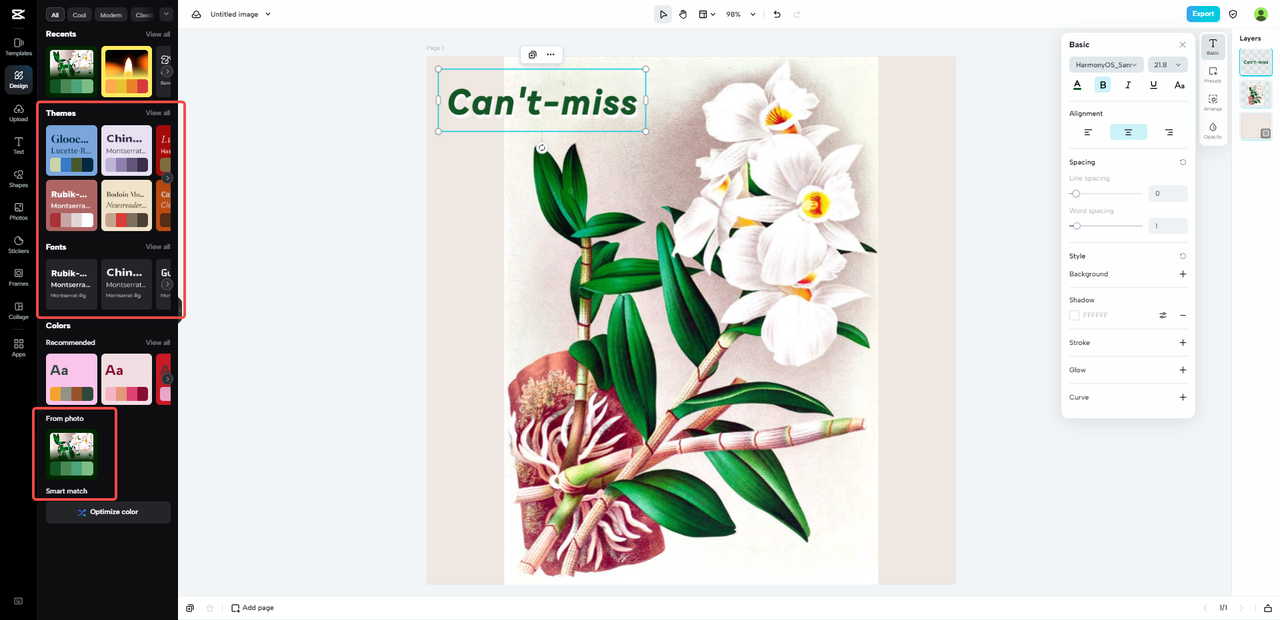Open the font size dropdown
The width and height of the screenshot is (1280, 620).
point(1168,65)
